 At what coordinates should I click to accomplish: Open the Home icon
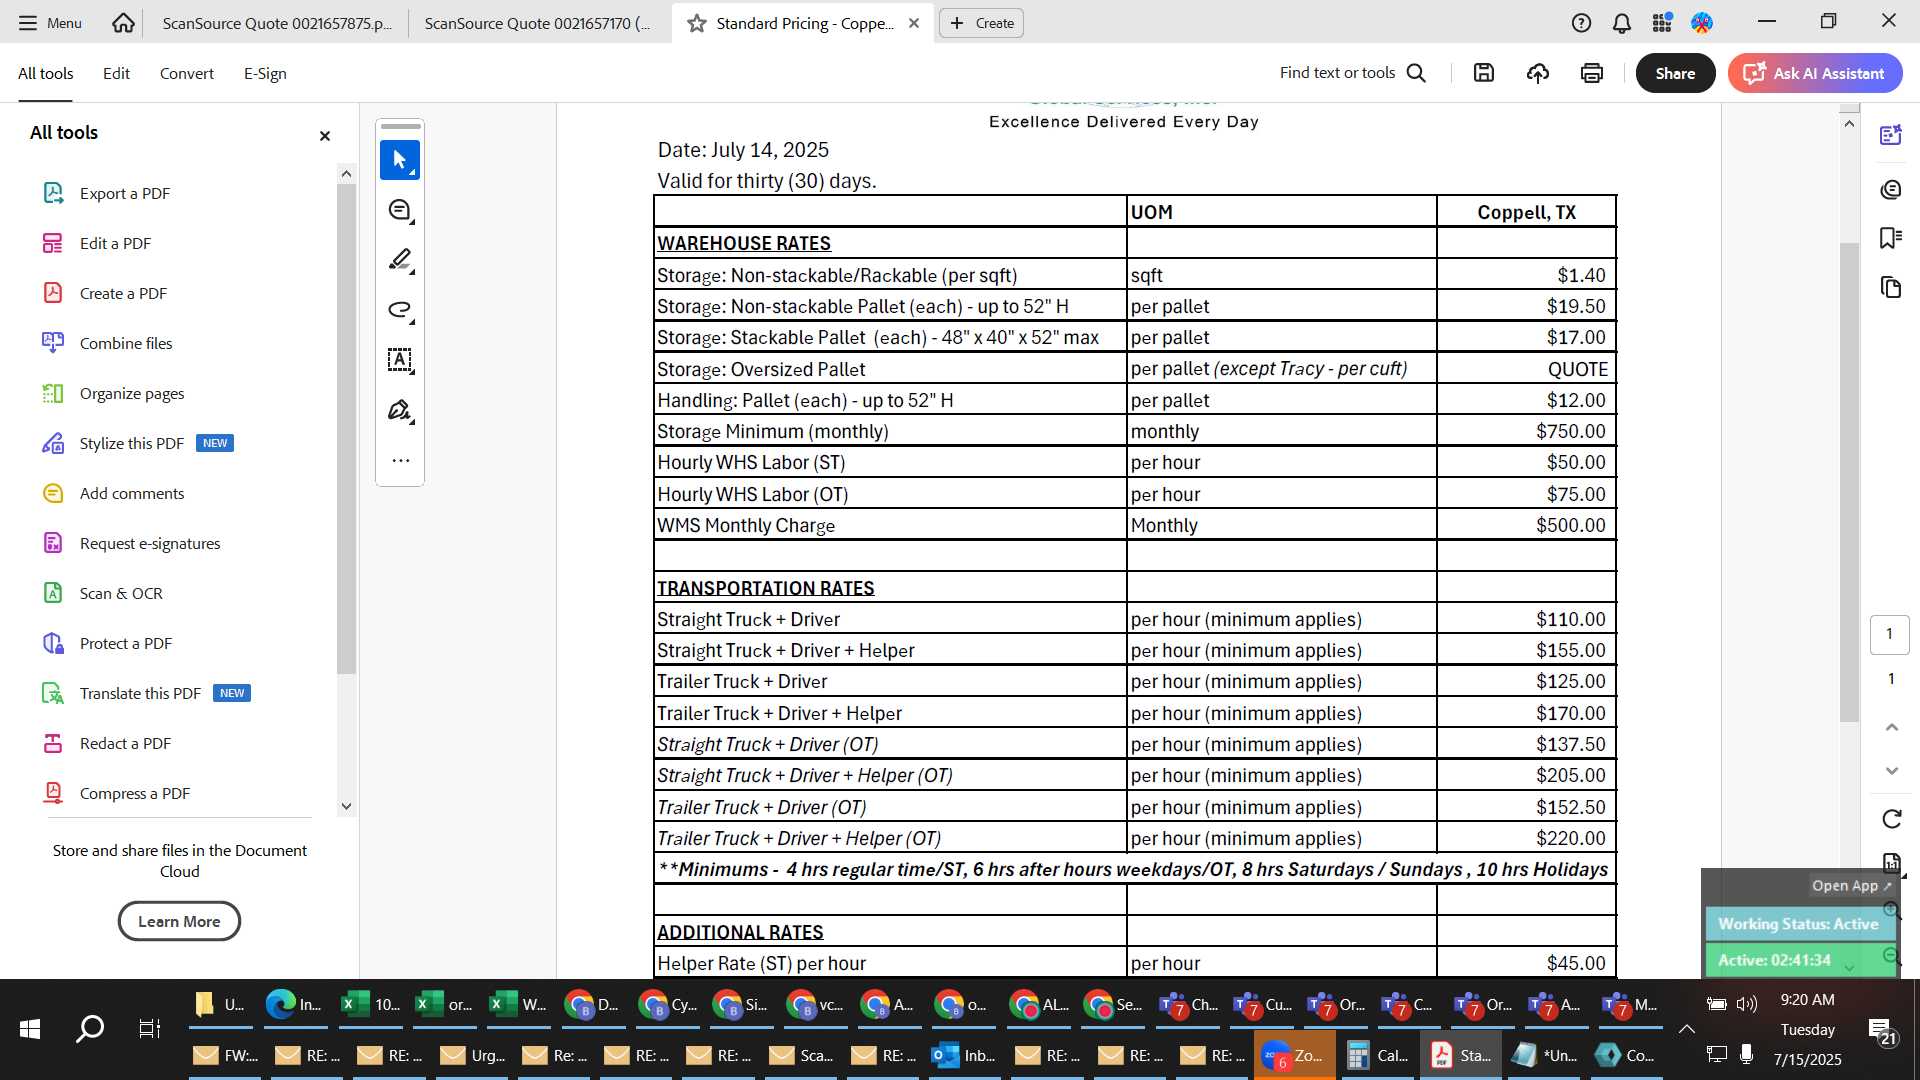click(x=123, y=22)
